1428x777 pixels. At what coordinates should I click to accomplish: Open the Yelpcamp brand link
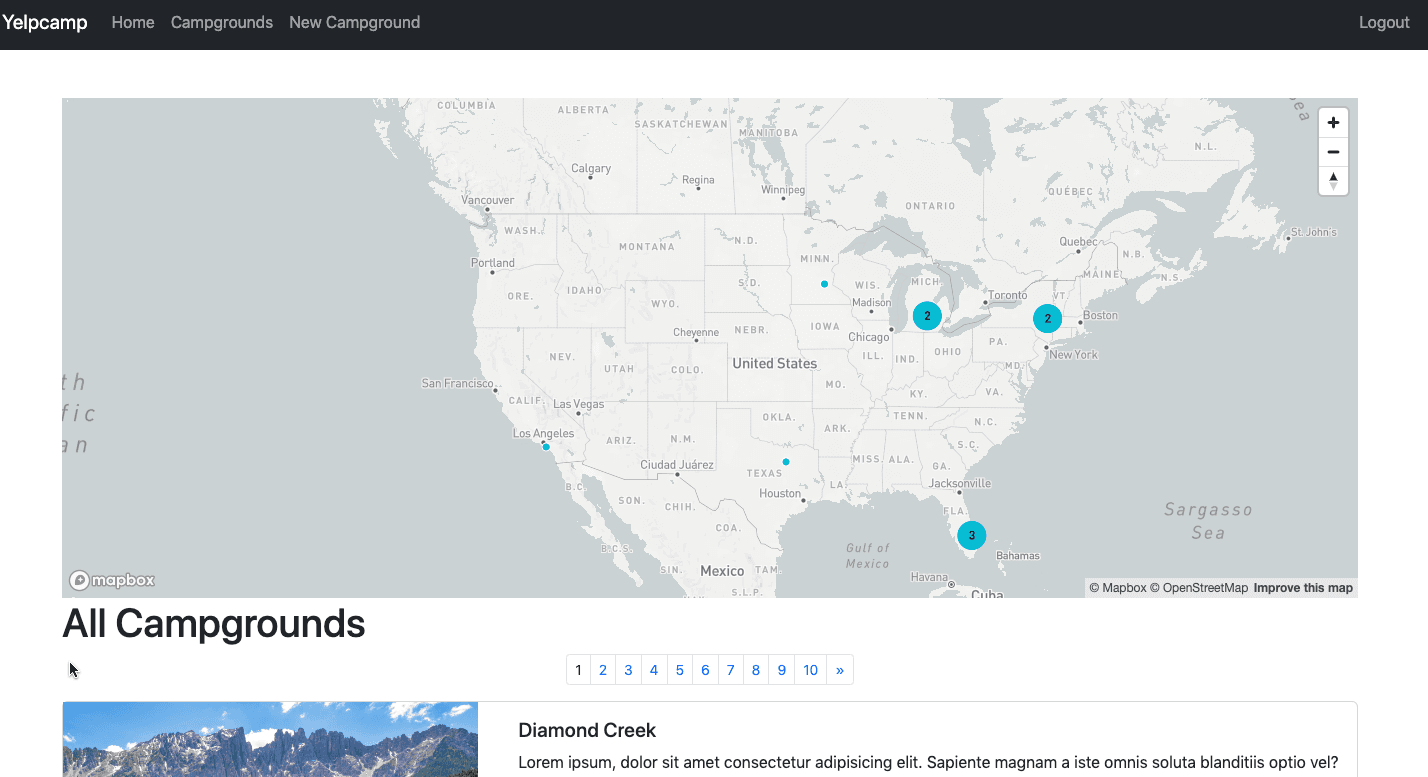click(45, 23)
